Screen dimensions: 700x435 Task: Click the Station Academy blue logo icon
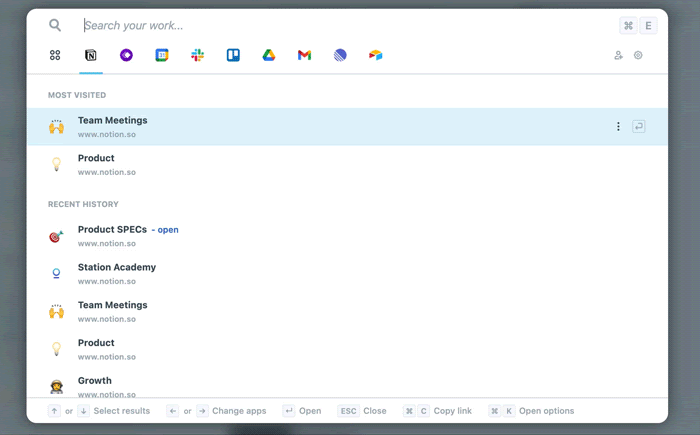[x=56, y=273]
